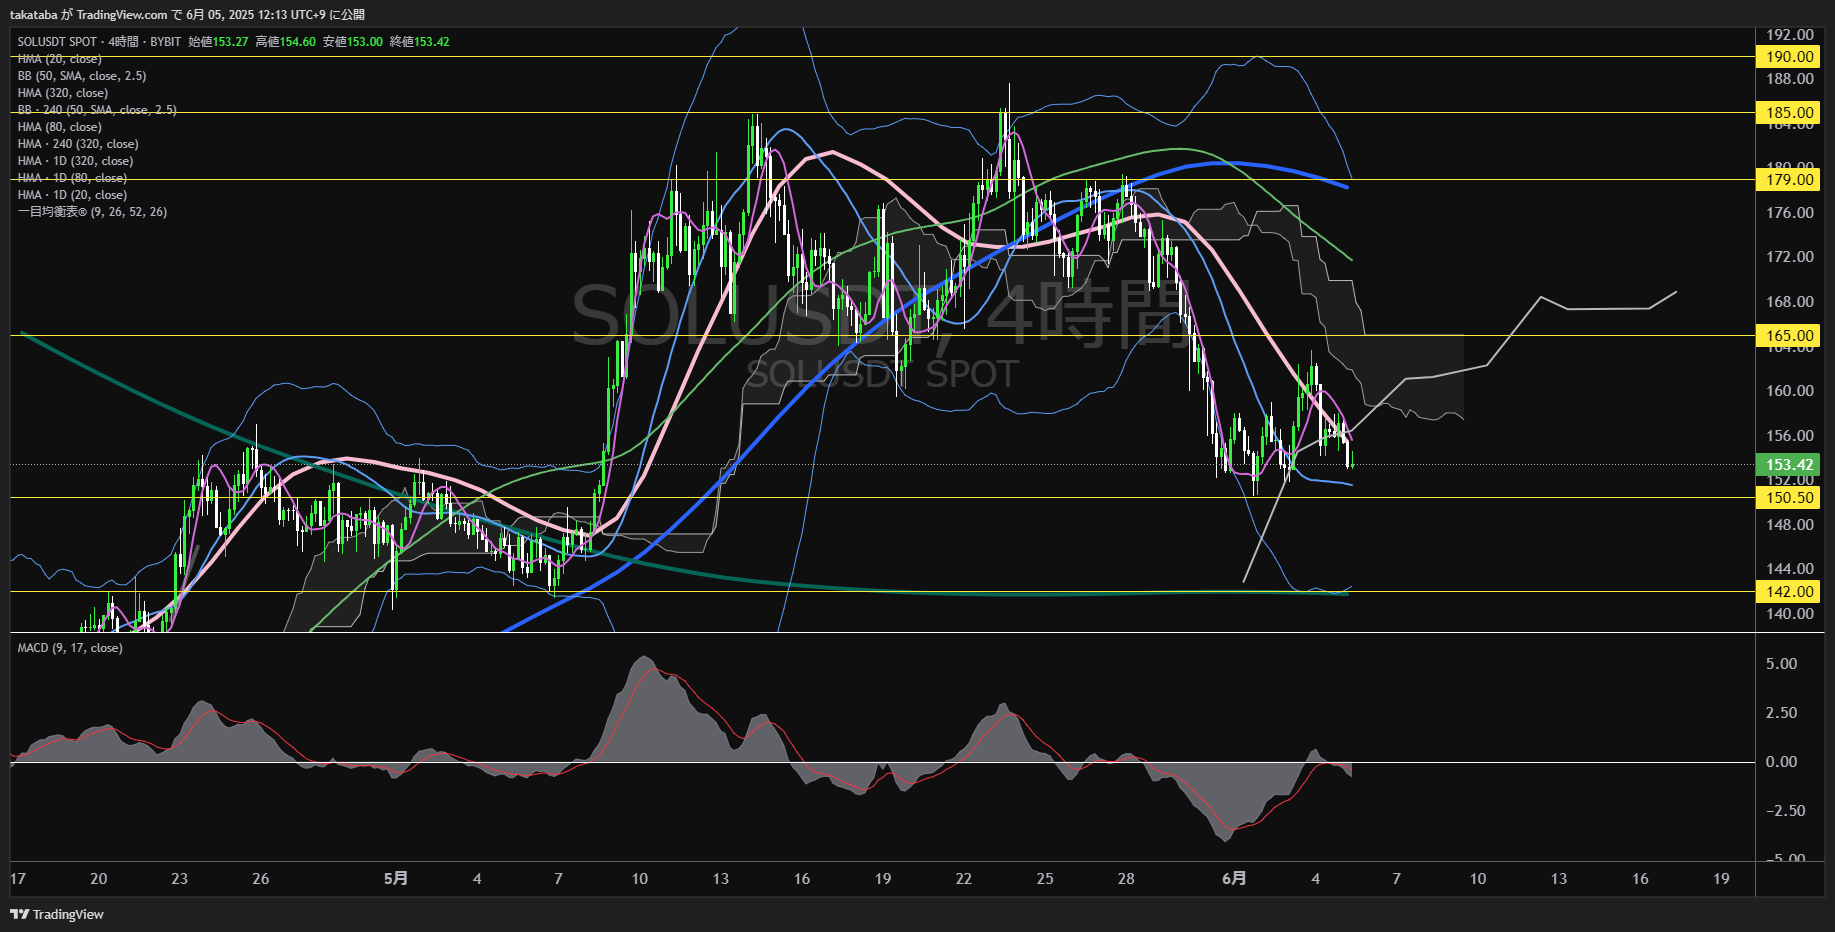Click the 176.00 price axis label
Image resolution: width=1835 pixels, height=932 pixels.
[1789, 213]
